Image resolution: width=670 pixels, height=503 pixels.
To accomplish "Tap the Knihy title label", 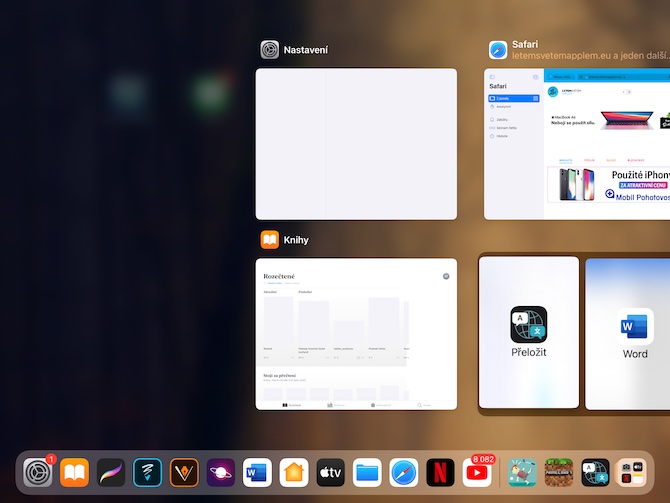I will [x=296, y=240].
